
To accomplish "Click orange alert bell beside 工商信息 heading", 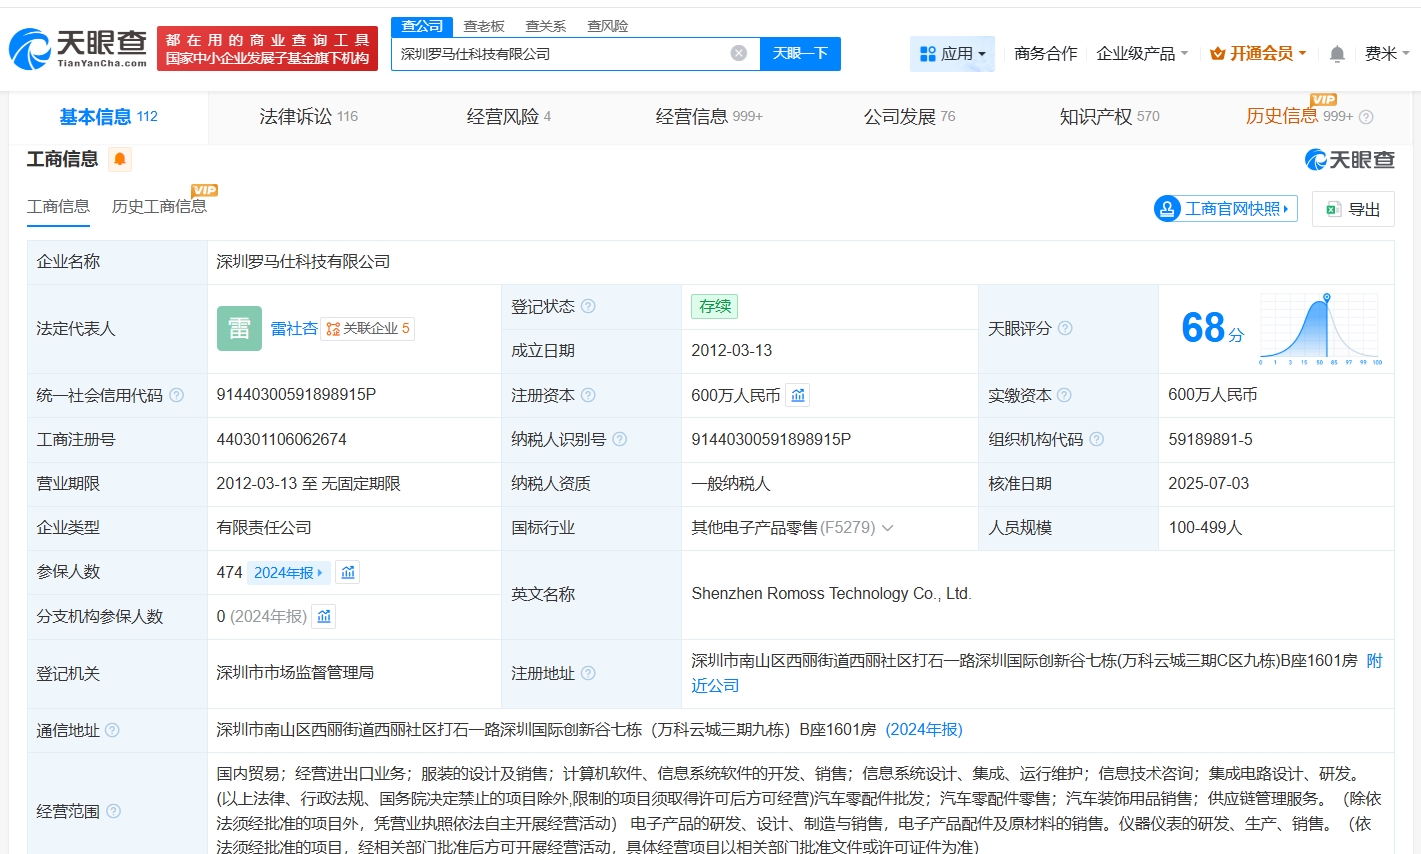I will coord(120,160).
